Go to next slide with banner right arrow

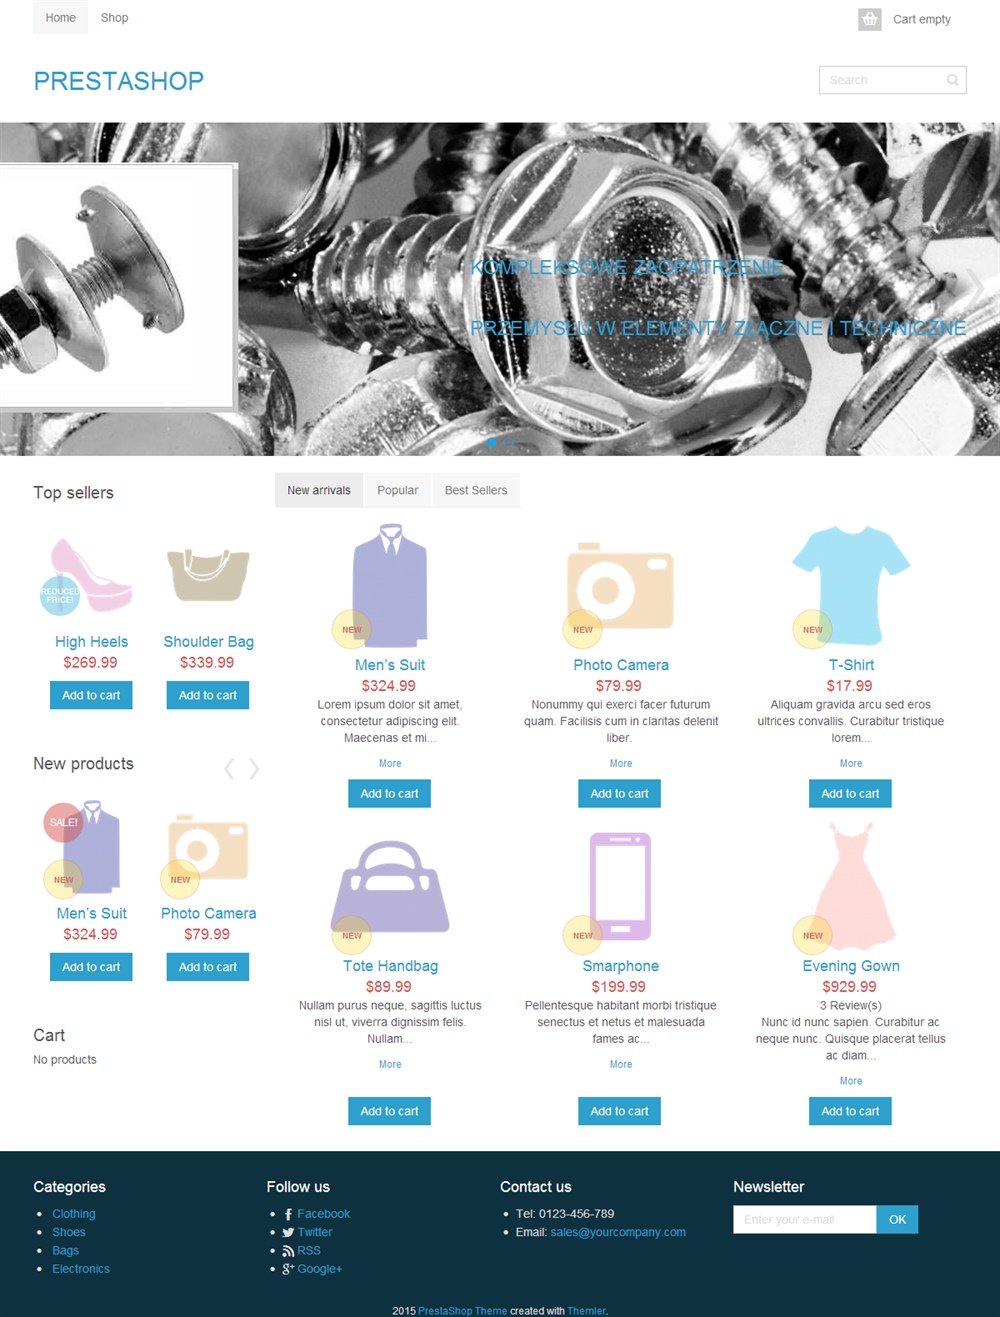pyautogui.click(x=974, y=288)
